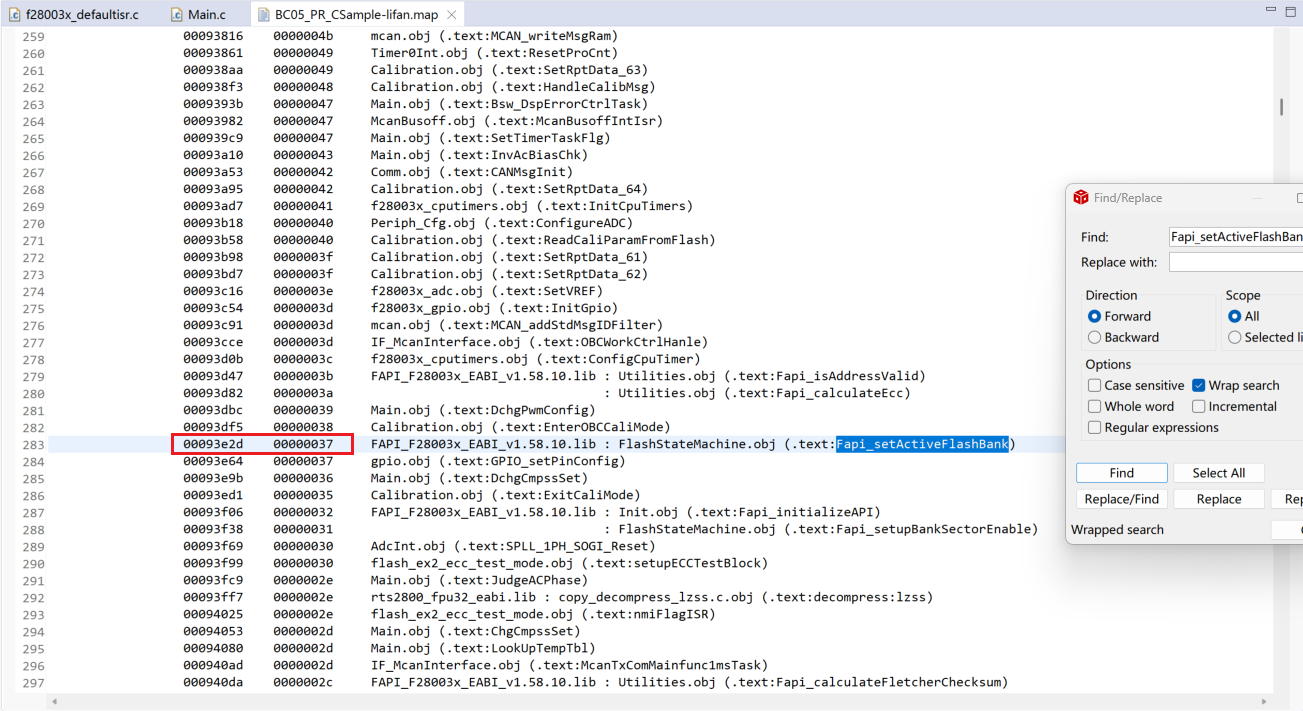Click the vertical scrollbar thumb of the editor
This screenshot has width=1303, height=711.
click(1281, 106)
